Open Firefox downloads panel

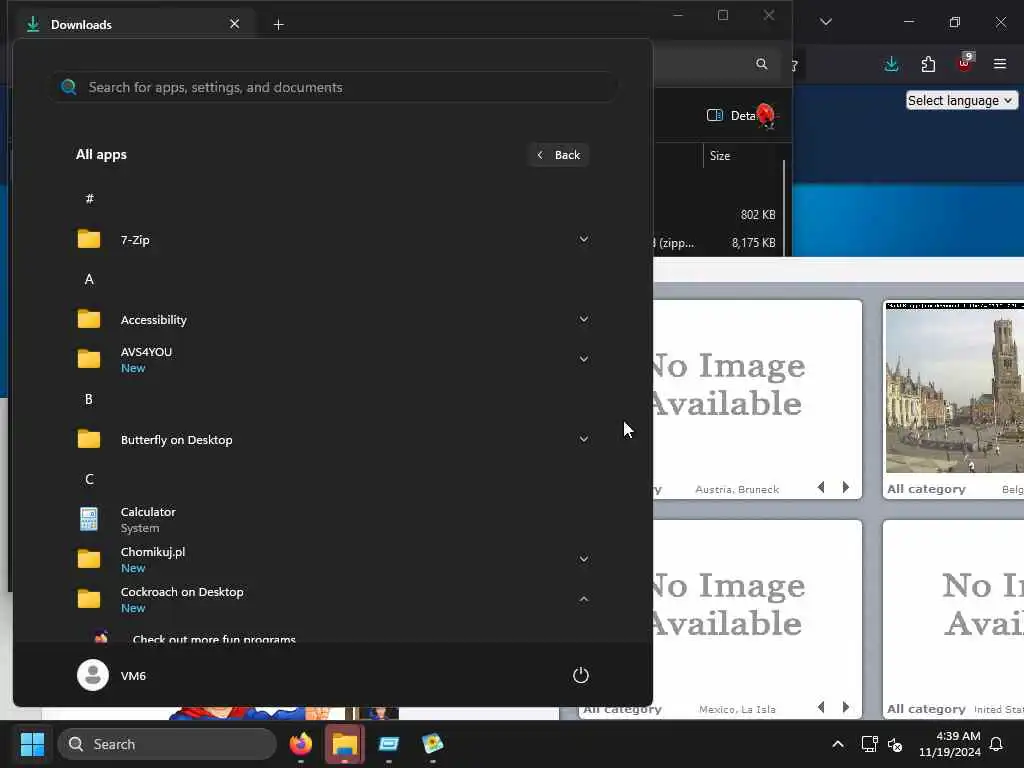(891, 64)
